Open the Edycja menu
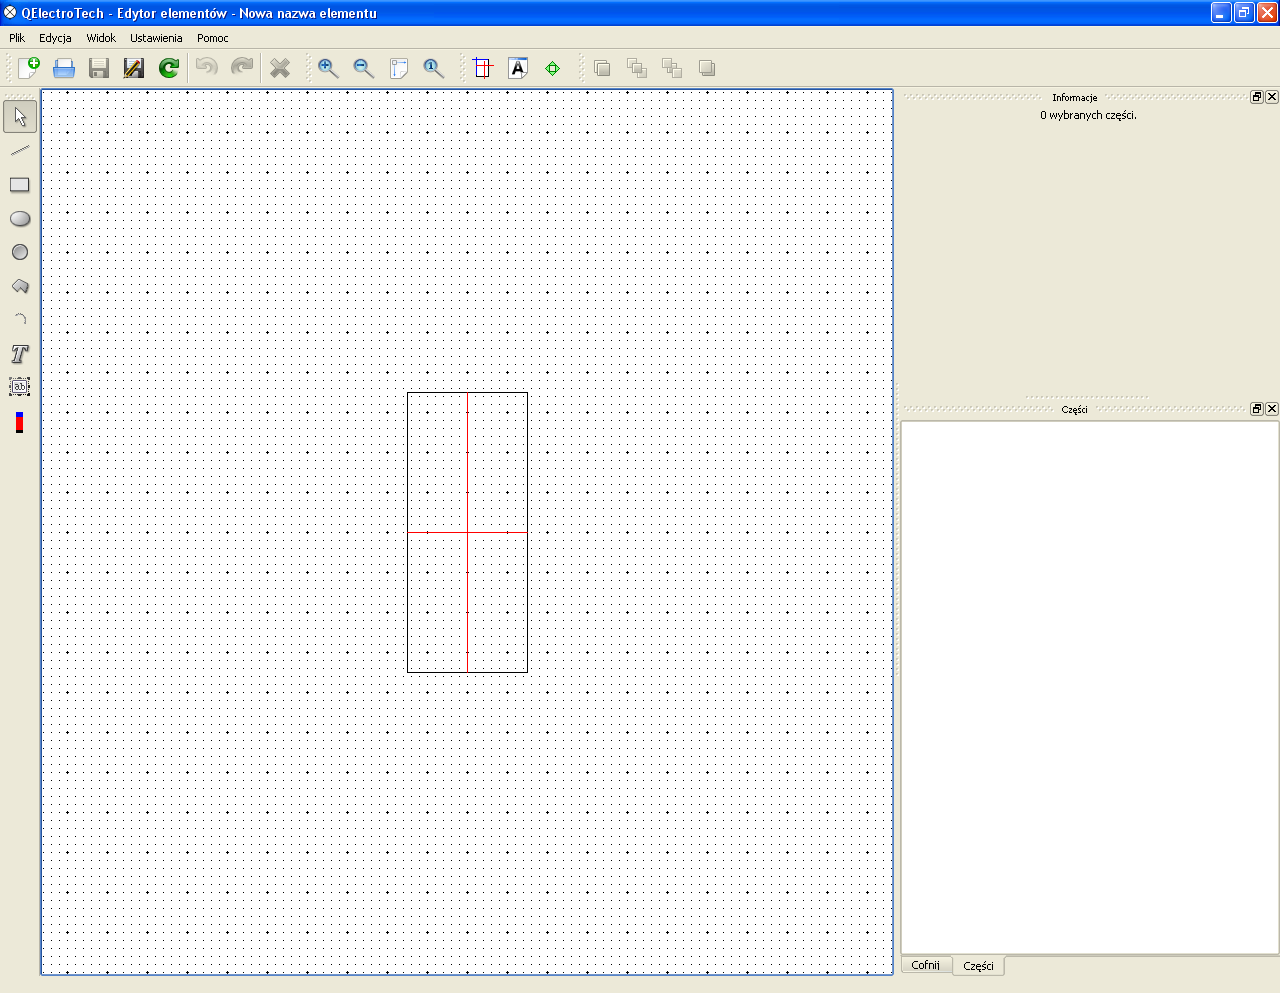This screenshot has width=1280, height=993. click(55, 38)
